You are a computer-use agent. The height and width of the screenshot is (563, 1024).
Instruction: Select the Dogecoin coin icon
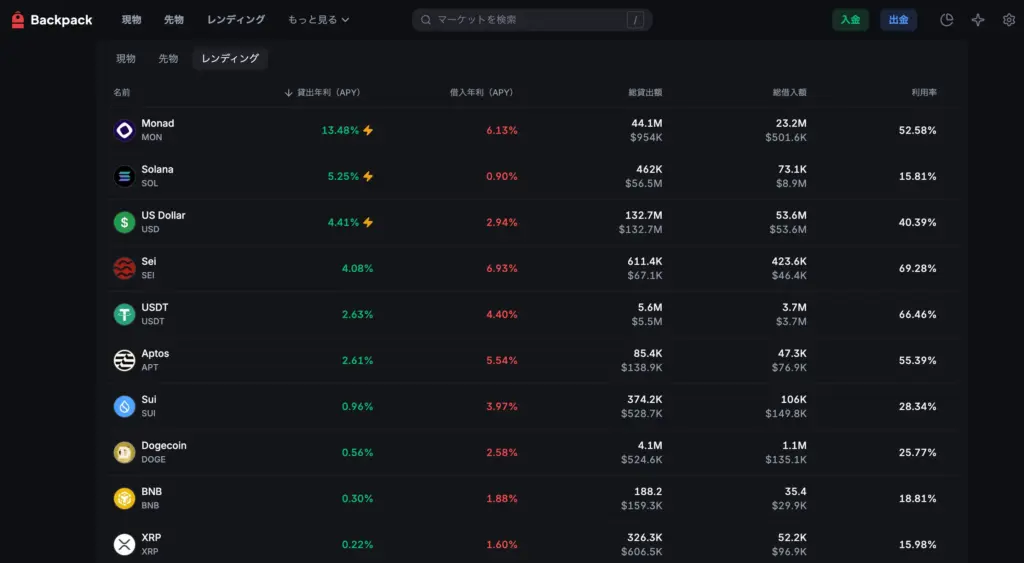124,452
